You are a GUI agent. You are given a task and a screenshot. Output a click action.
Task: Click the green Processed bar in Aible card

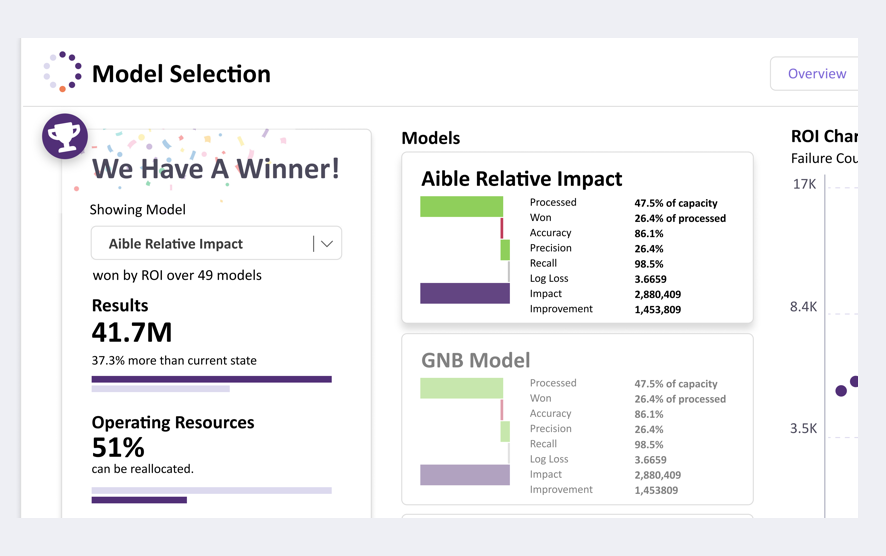point(462,206)
